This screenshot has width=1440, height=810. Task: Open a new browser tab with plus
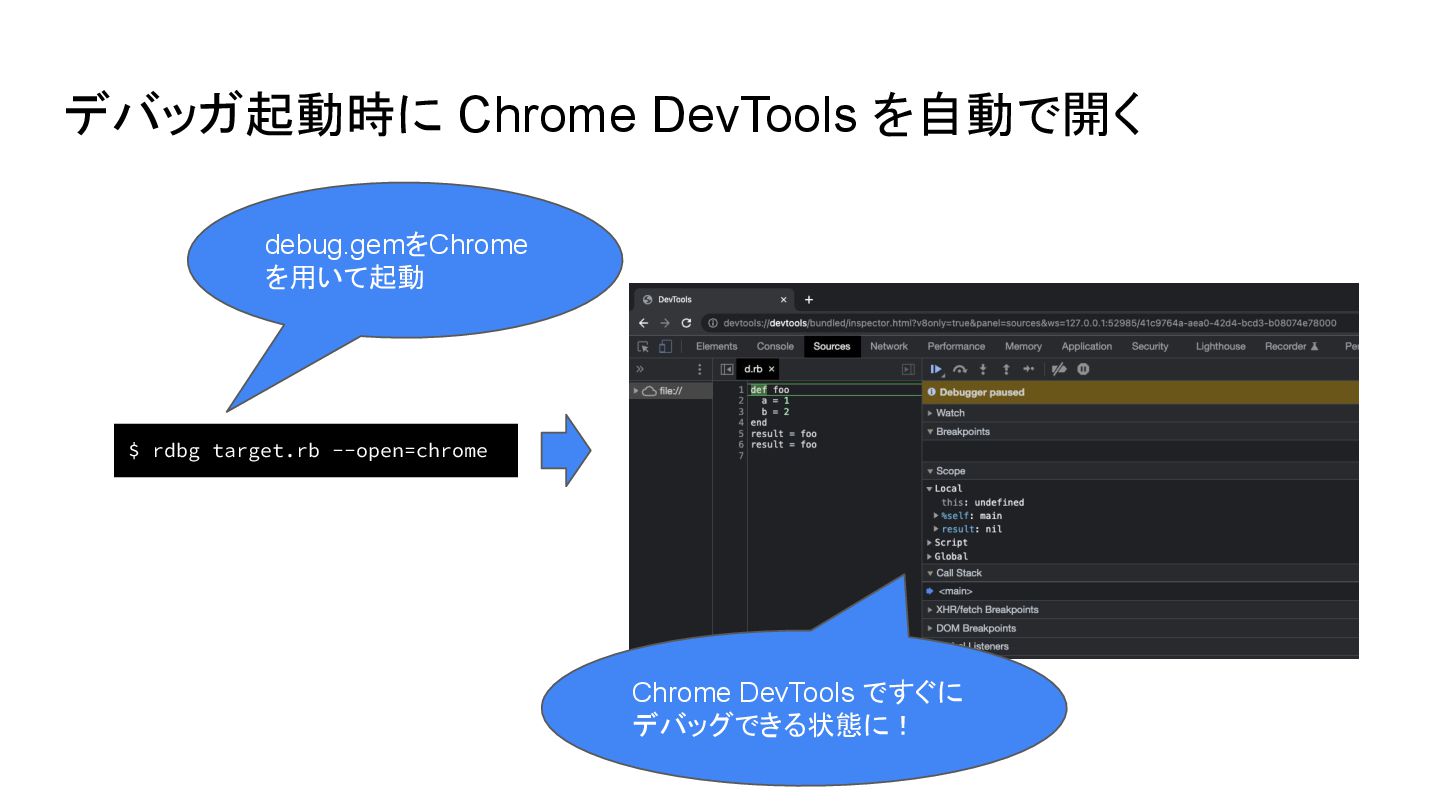(x=809, y=299)
